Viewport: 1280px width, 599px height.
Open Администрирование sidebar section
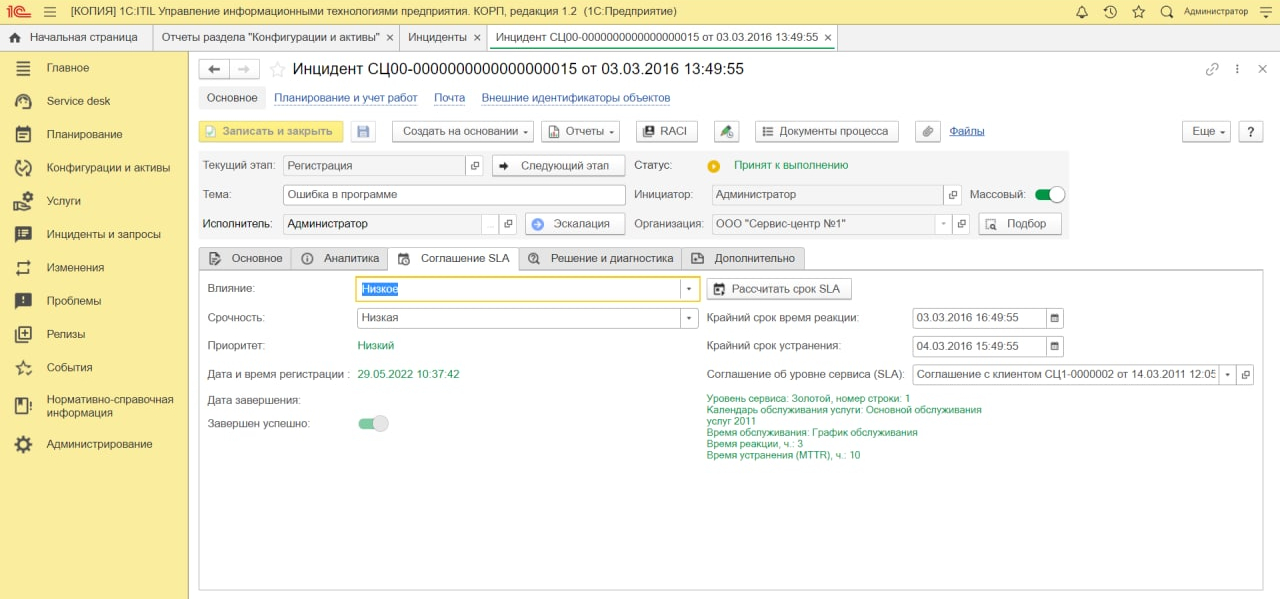click(94, 444)
